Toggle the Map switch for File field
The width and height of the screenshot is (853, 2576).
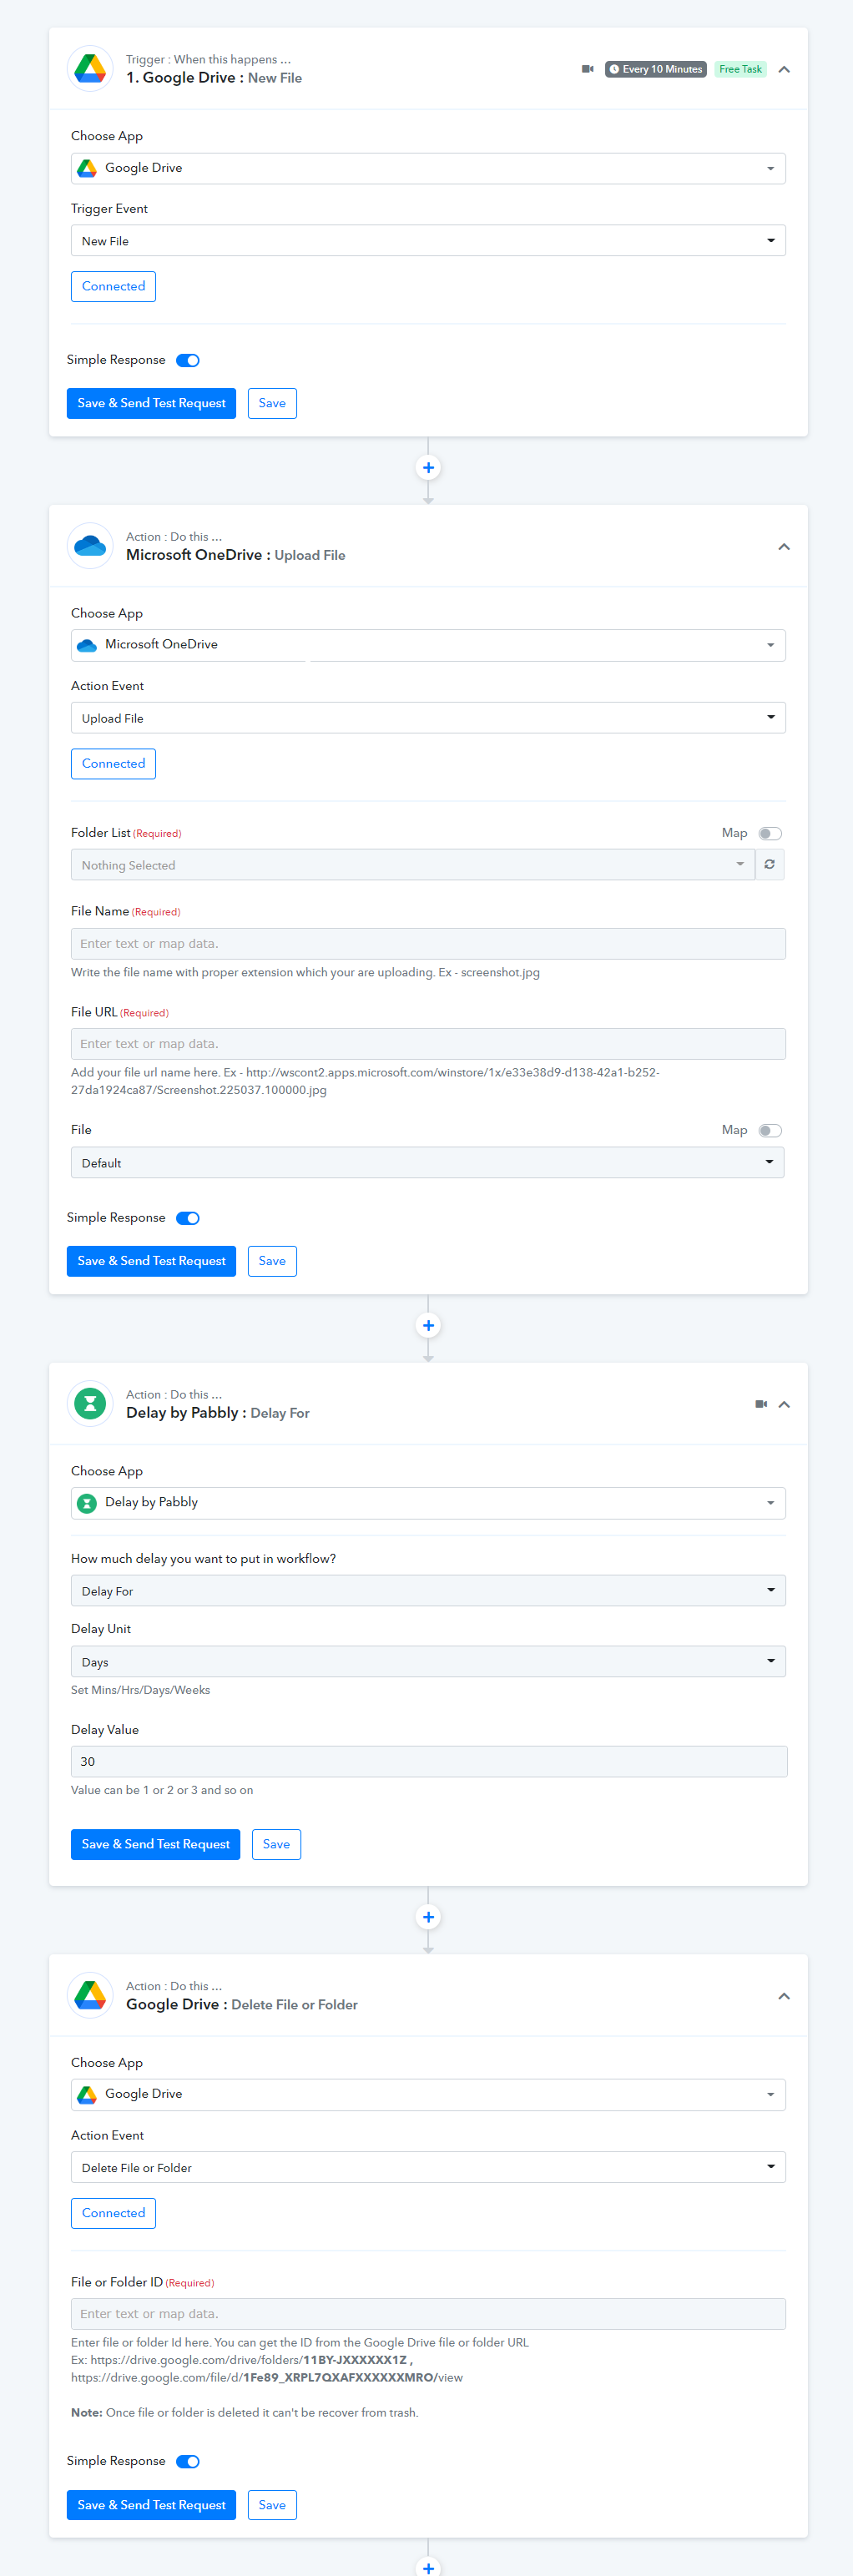[x=770, y=1130]
